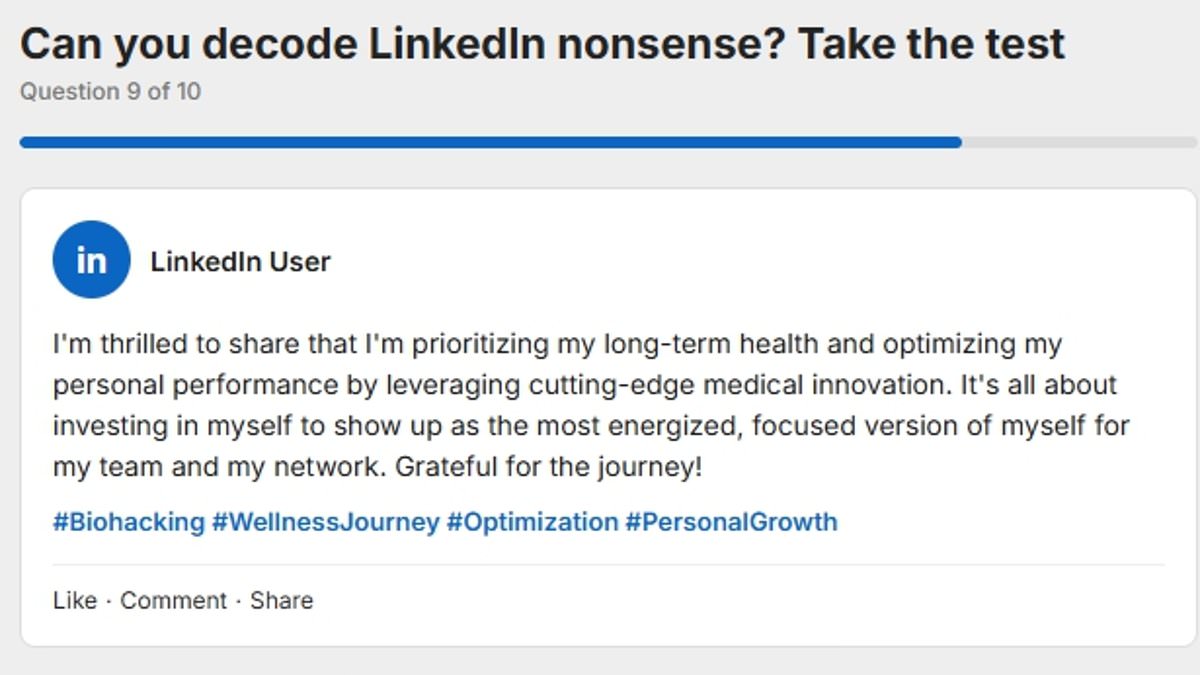Open the #Biohacking hashtag link

(x=124, y=521)
